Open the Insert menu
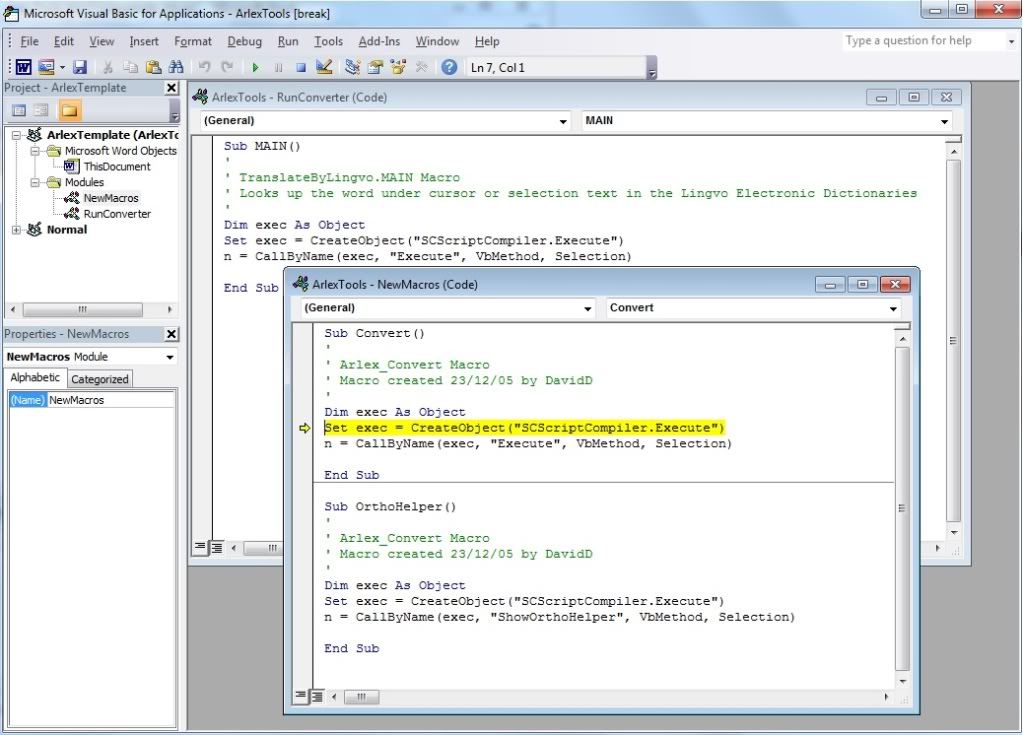 [x=144, y=41]
